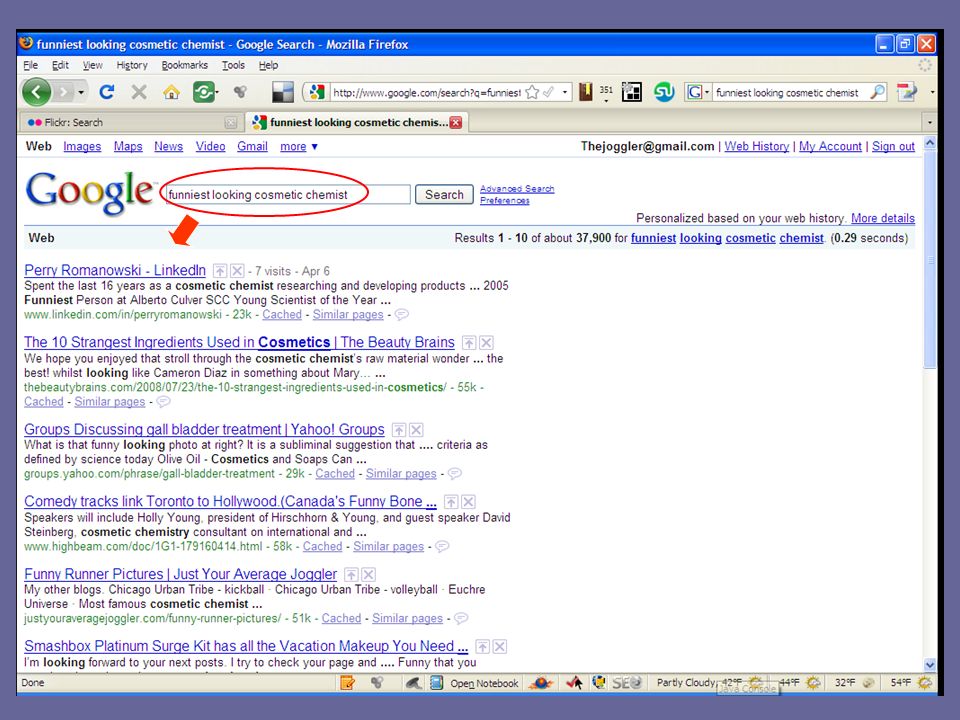Promote the Yahoo! Groups gall bladder result
The width and height of the screenshot is (960, 720).
(399, 430)
